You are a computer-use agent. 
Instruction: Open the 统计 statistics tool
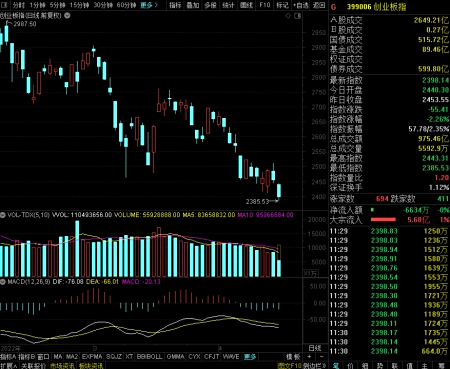coord(228,5)
